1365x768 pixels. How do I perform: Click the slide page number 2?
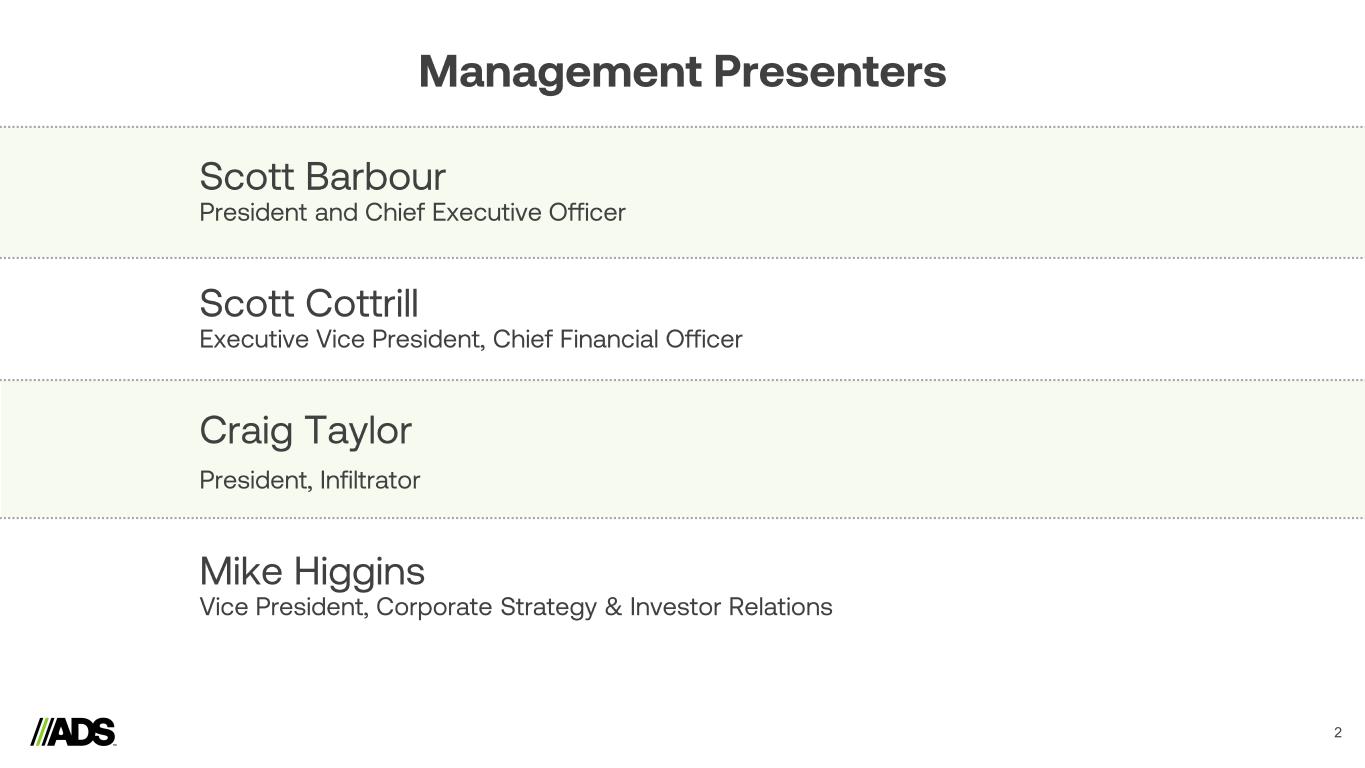pos(1338,733)
